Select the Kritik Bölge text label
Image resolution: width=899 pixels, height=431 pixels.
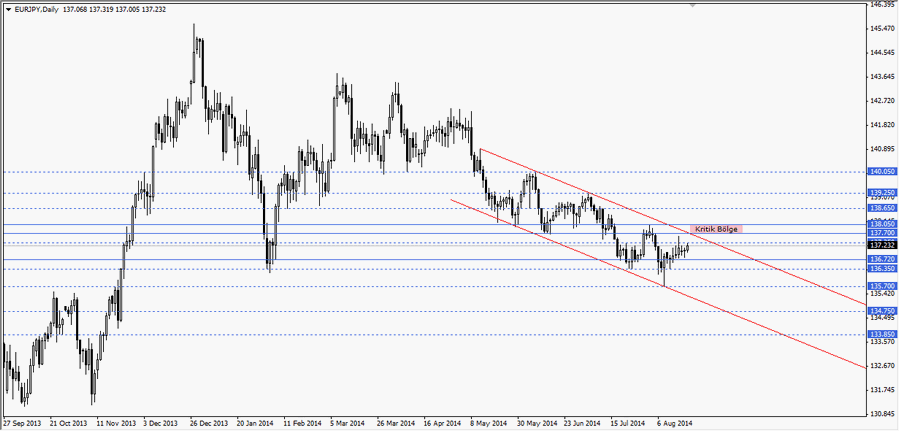(716, 229)
